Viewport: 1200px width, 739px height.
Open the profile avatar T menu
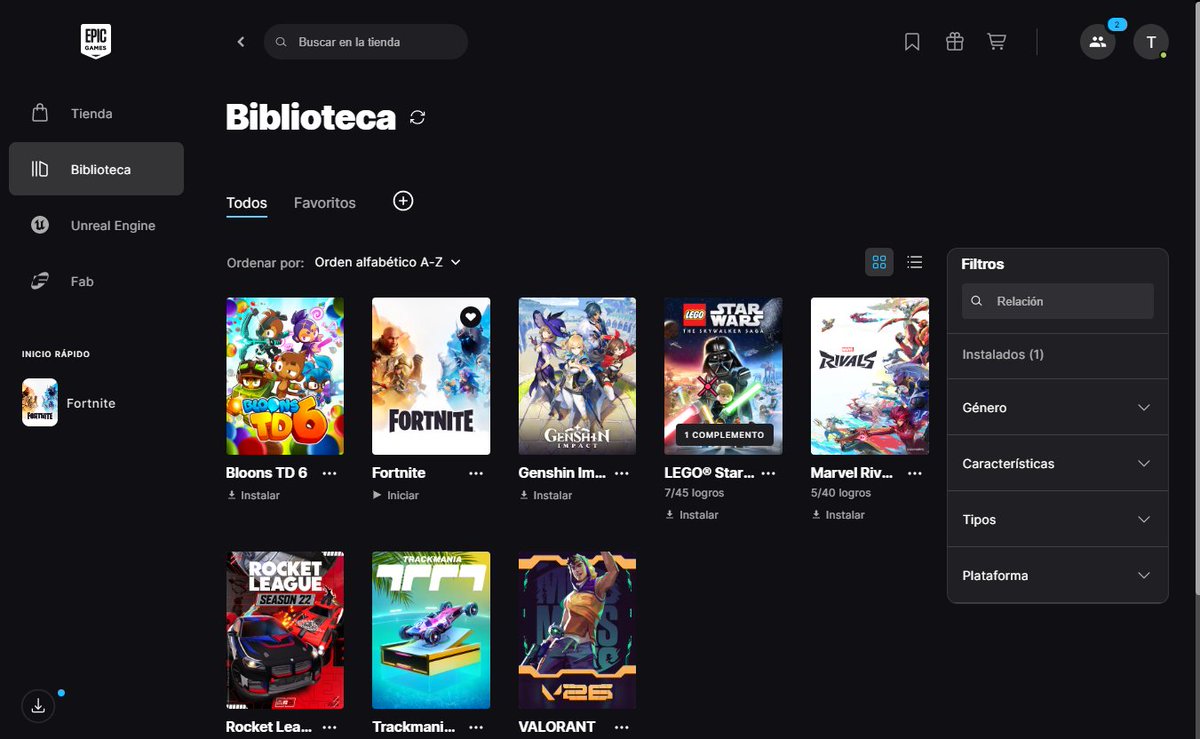(1151, 42)
